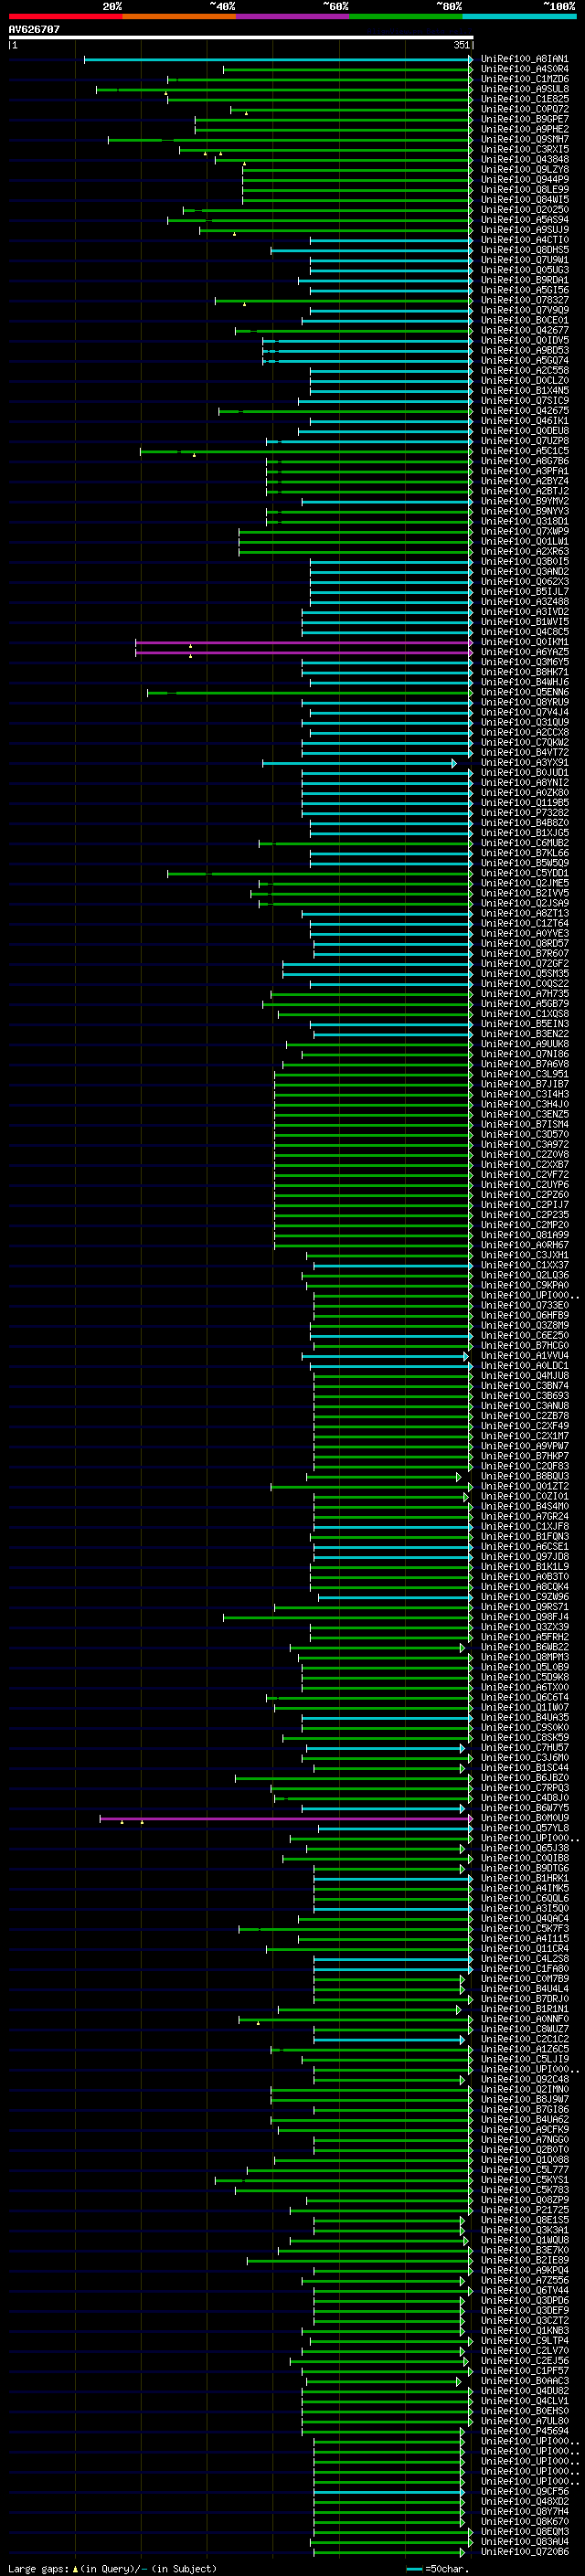Image resolution: width=585 pixels, height=2576 pixels.
Task: Click the magenta alignment bar for UniRef100_A6YAZ5
Action: [x=304, y=652]
